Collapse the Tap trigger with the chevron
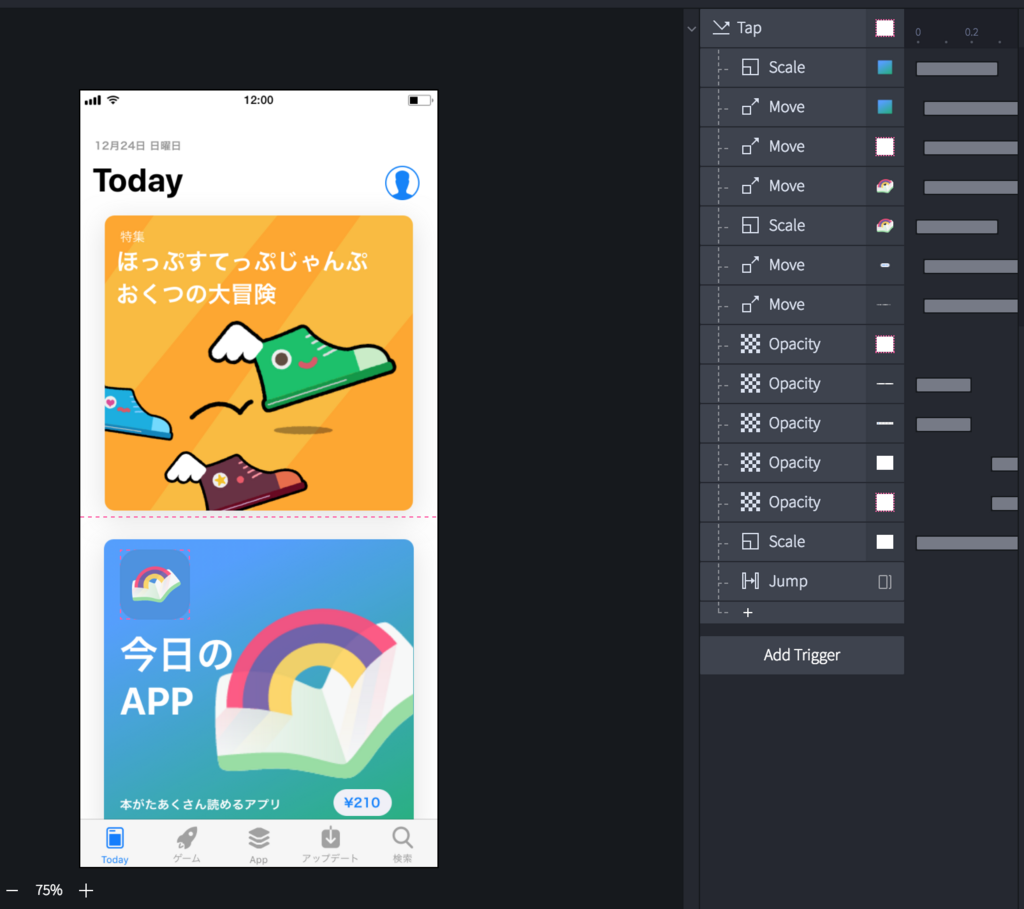Viewport: 1024px width, 909px height. (692, 29)
